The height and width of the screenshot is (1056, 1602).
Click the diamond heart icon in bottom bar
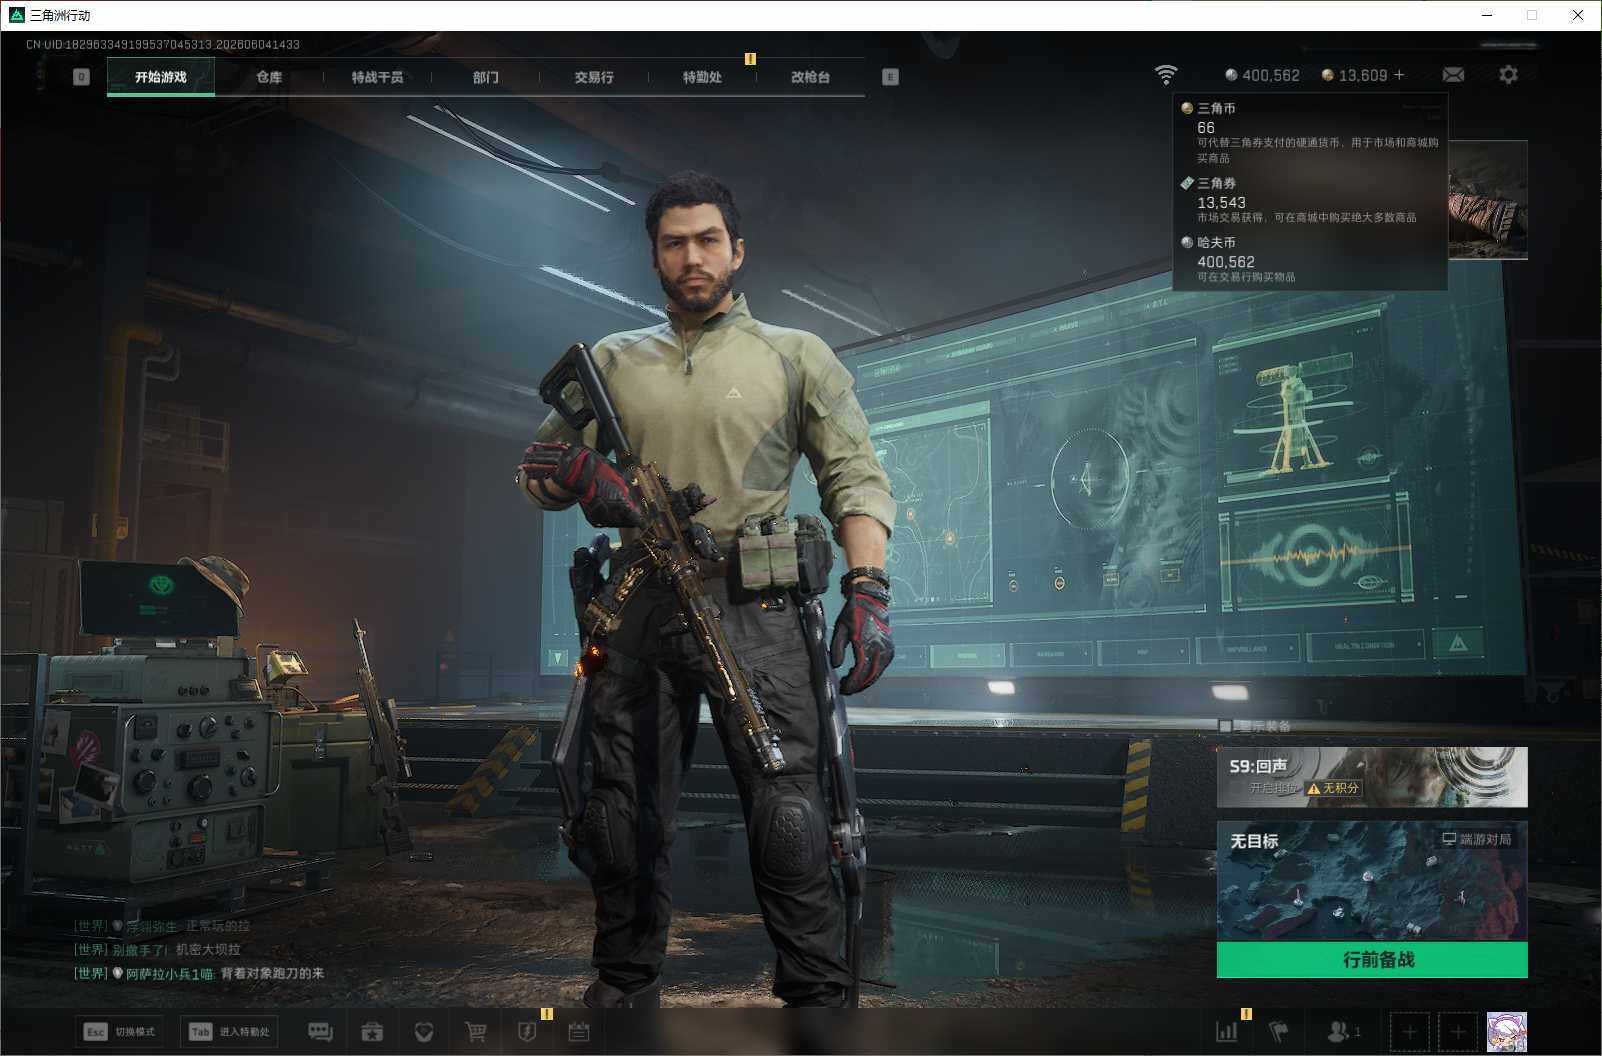click(424, 1031)
